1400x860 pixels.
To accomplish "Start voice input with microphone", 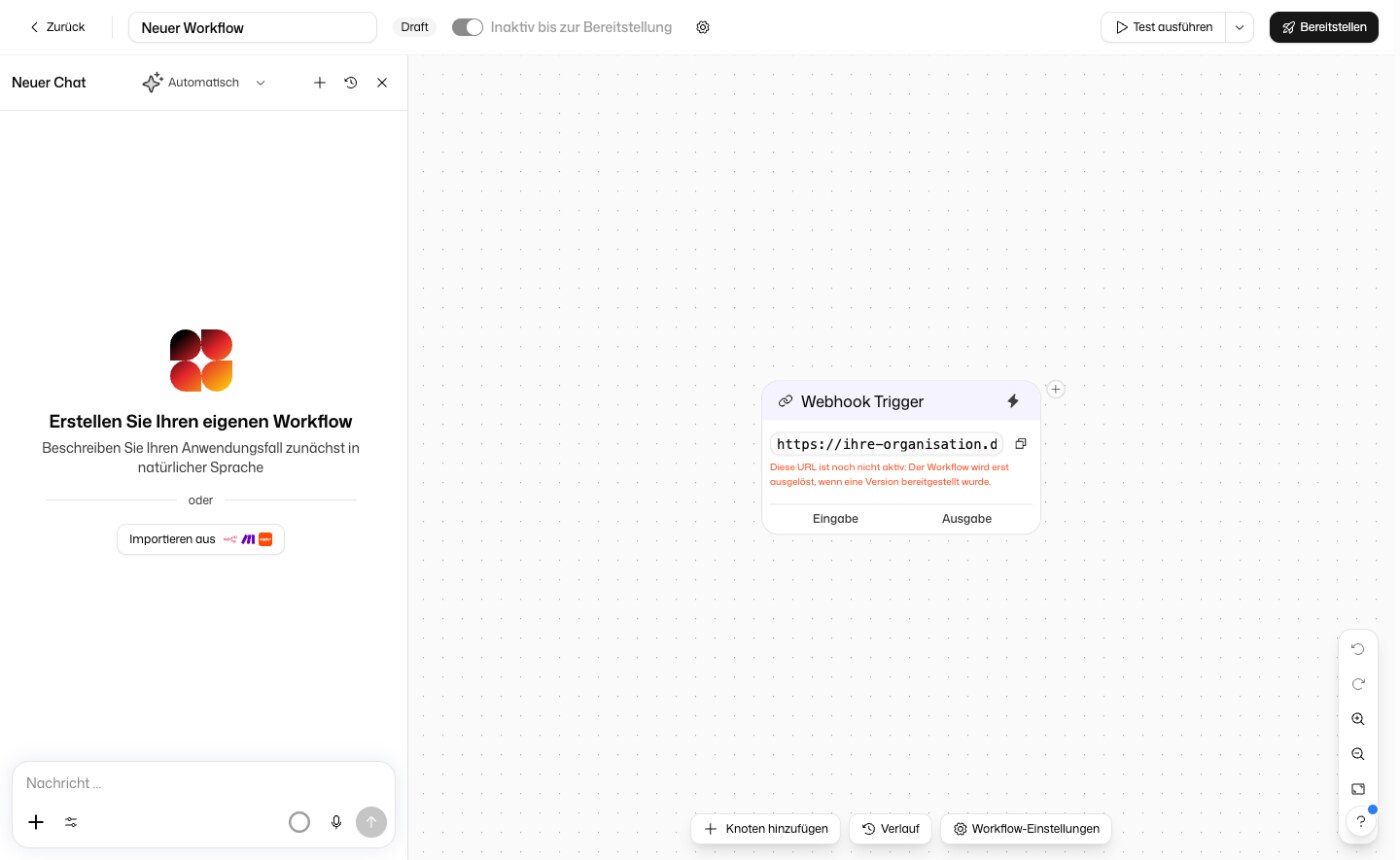I will coord(336,822).
